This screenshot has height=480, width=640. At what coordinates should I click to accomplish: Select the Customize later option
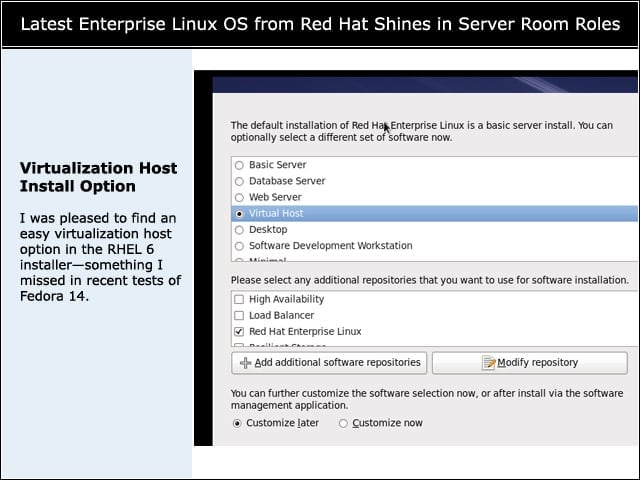237,424
